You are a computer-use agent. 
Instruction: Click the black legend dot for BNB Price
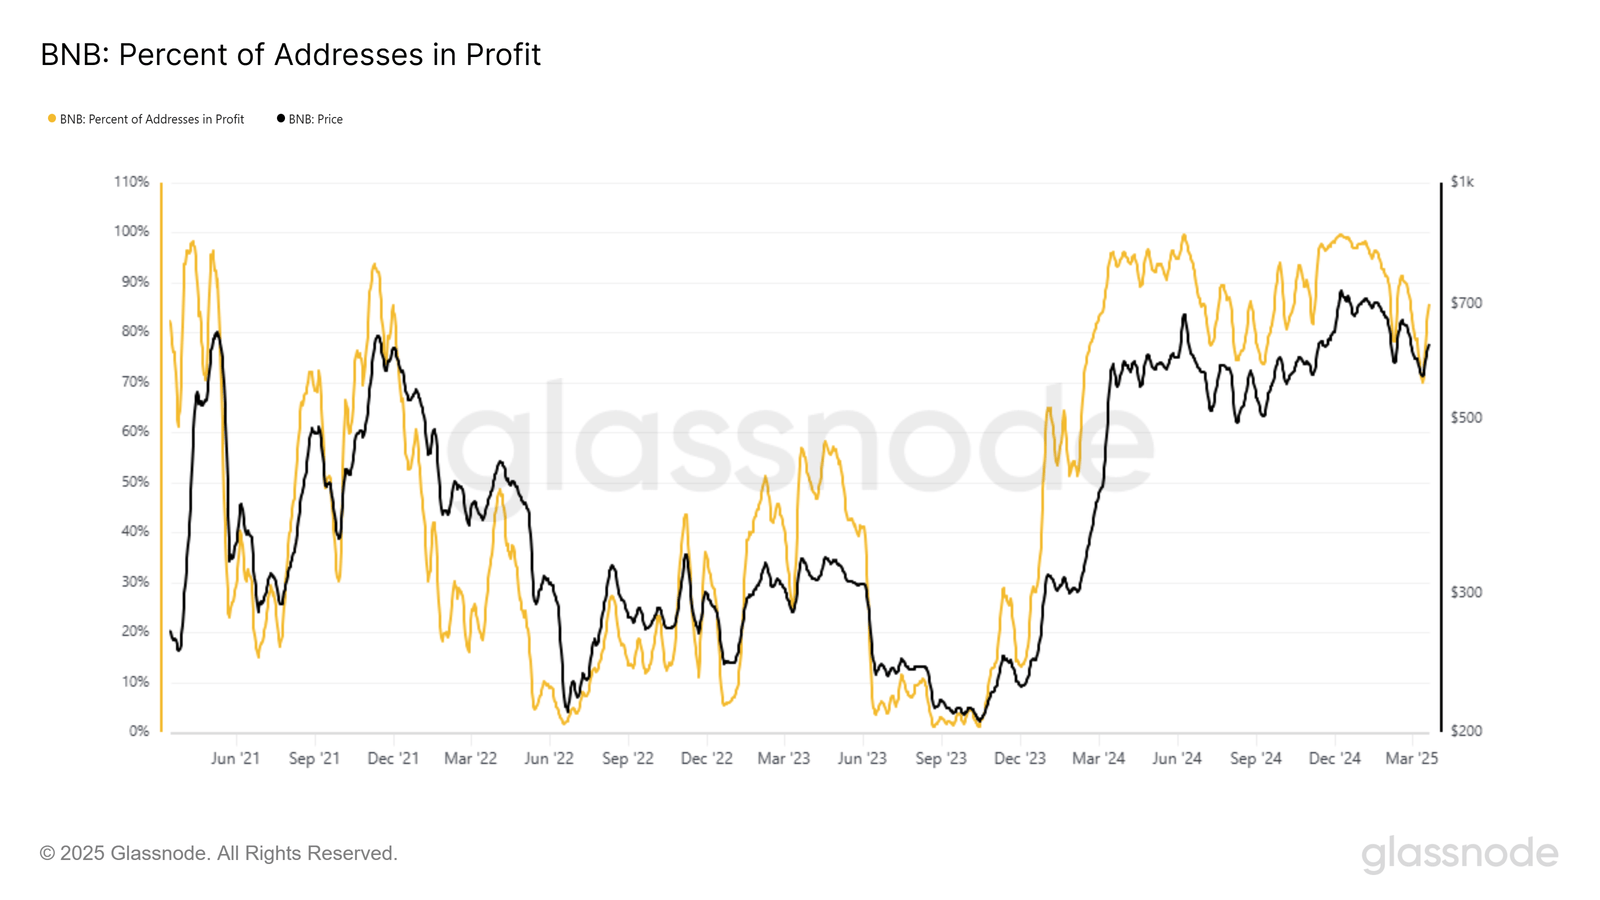pos(281,119)
